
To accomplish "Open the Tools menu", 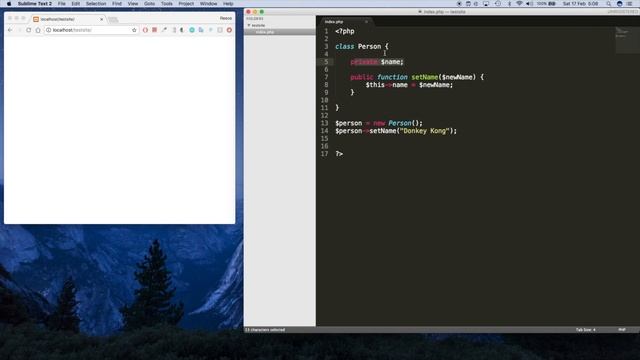I will [167, 4].
